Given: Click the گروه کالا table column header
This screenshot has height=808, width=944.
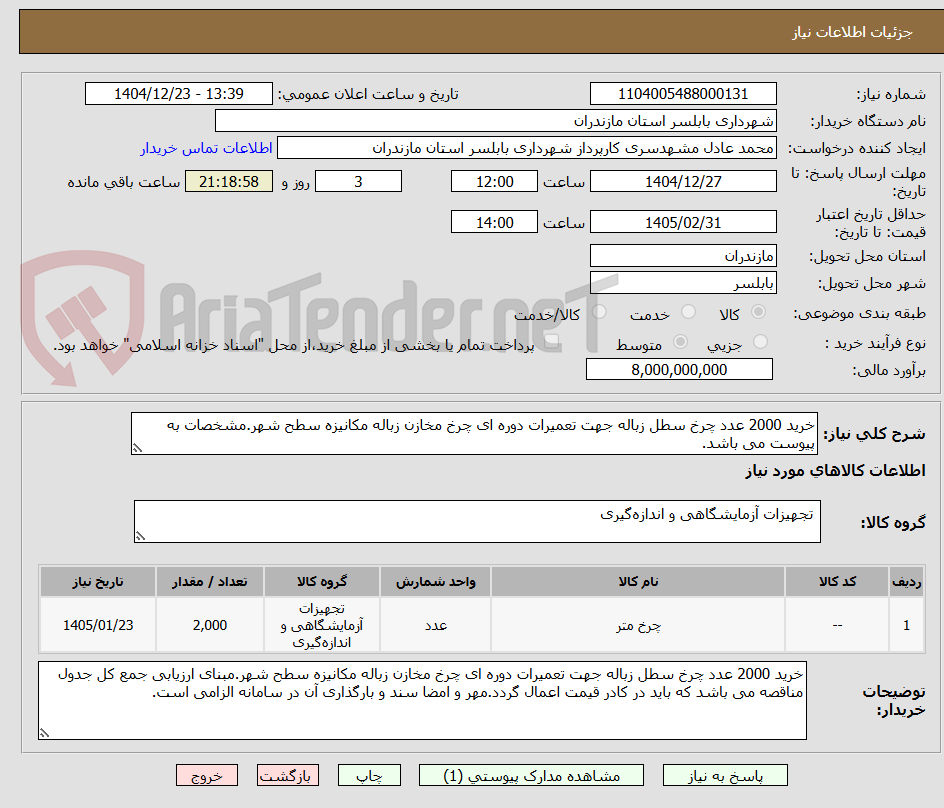Looking at the screenshot, I should [322, 582].
